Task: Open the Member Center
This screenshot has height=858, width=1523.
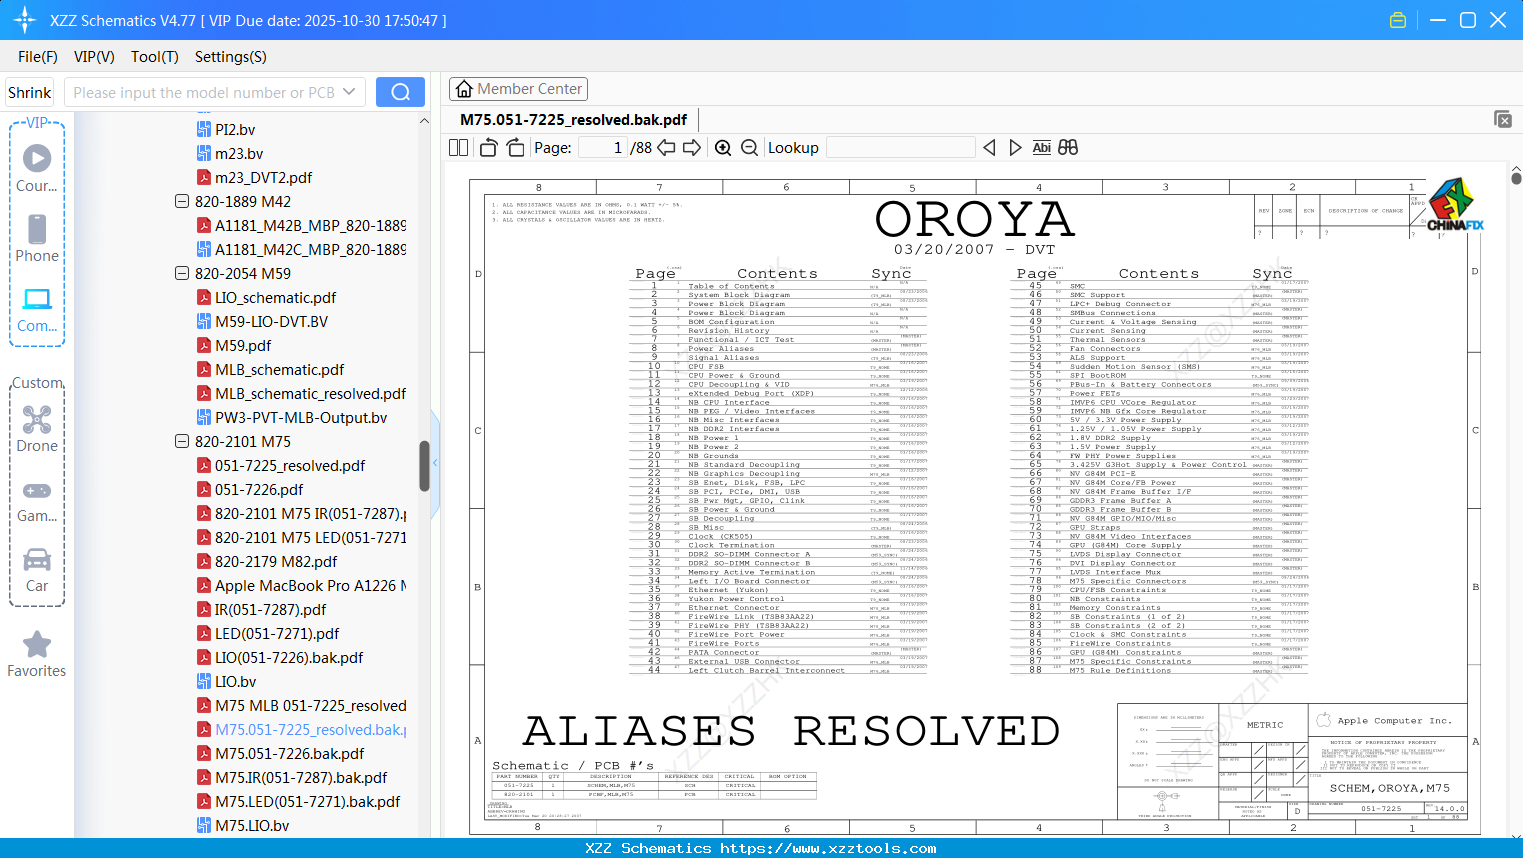Action: pos(518,89)
